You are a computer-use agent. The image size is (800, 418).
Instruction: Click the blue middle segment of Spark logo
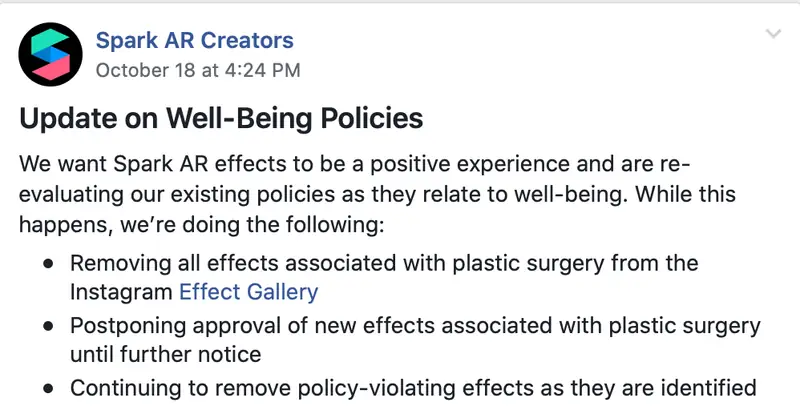[x=51, y=55]
